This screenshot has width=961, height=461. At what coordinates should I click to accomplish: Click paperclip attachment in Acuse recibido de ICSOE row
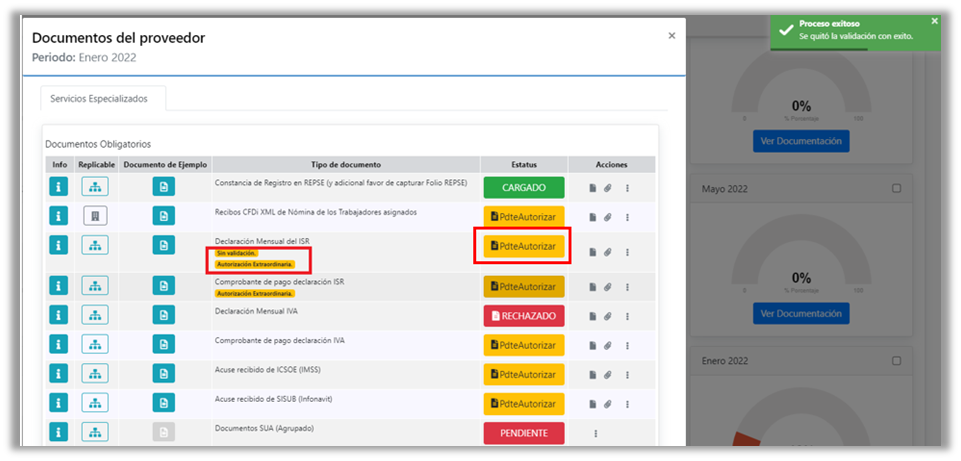(x=607, y=375)
